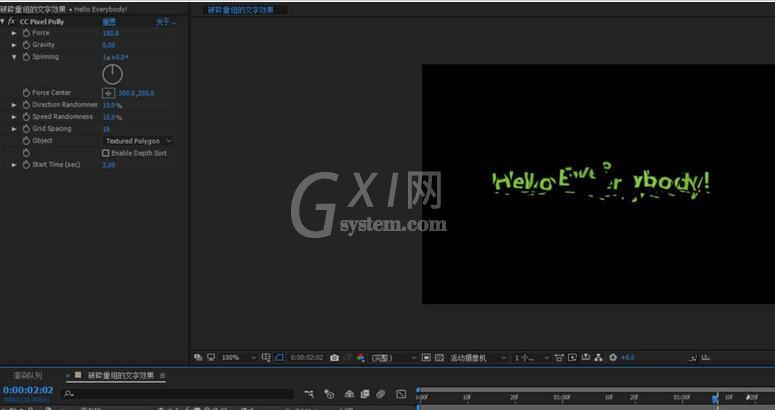Click the reset exposure icon

(613, 357)
